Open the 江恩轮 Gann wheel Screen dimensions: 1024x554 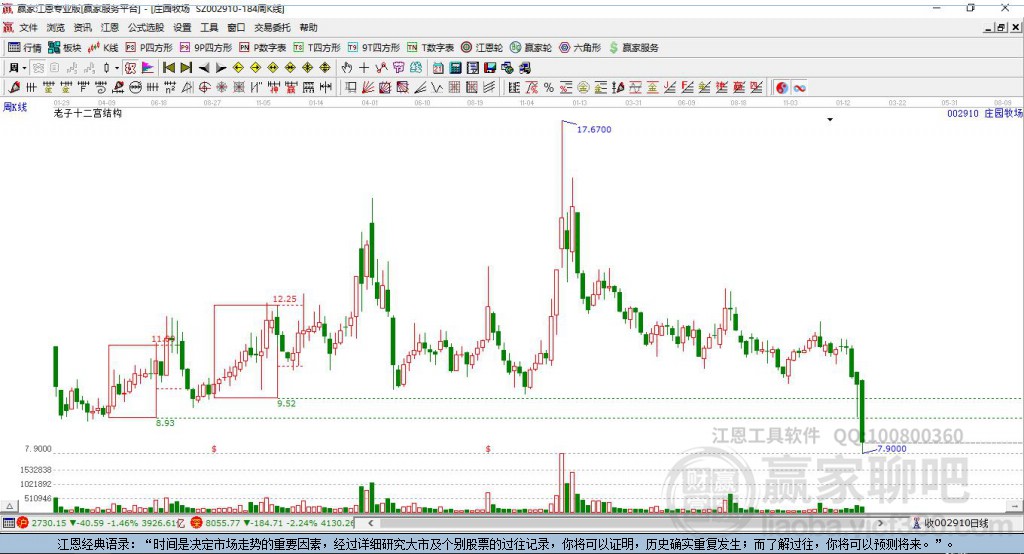click(482, 48)
